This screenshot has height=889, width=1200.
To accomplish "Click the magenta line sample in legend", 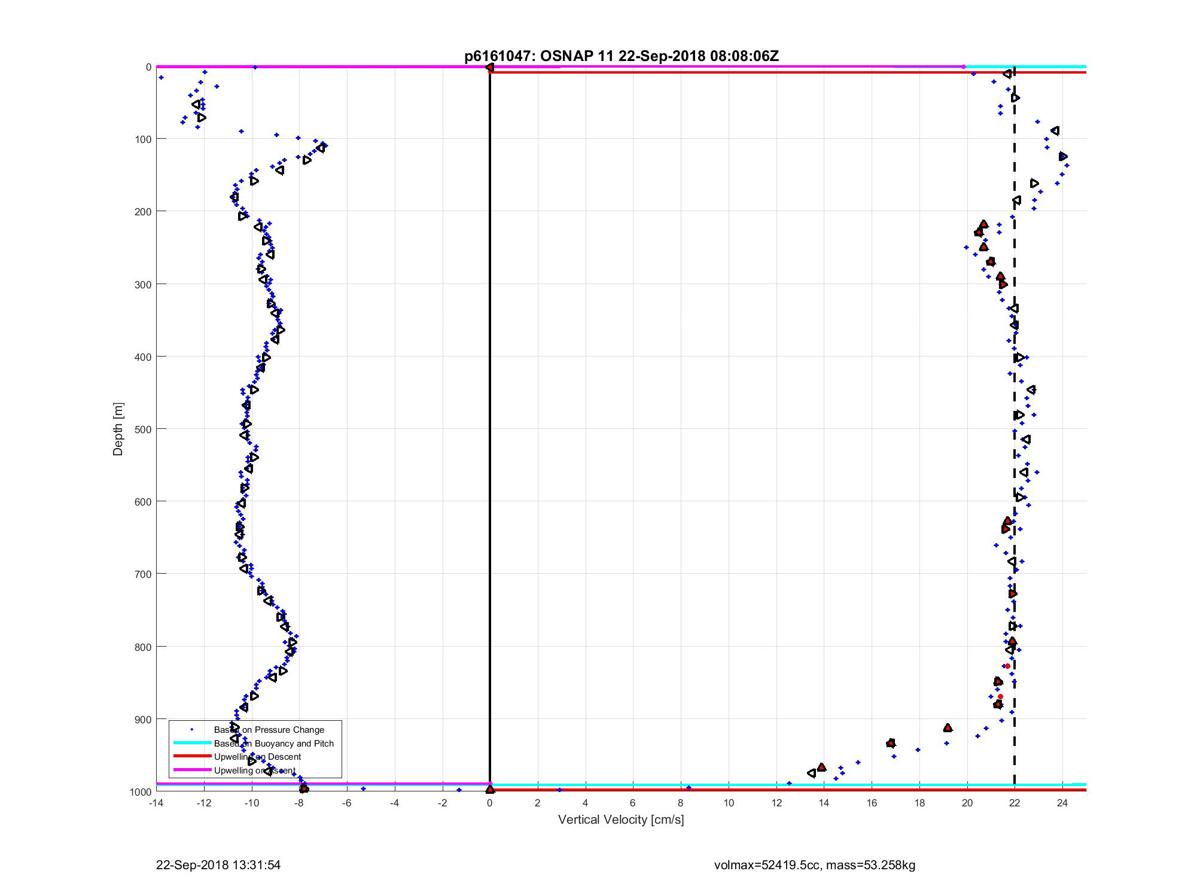I will 192,770.
